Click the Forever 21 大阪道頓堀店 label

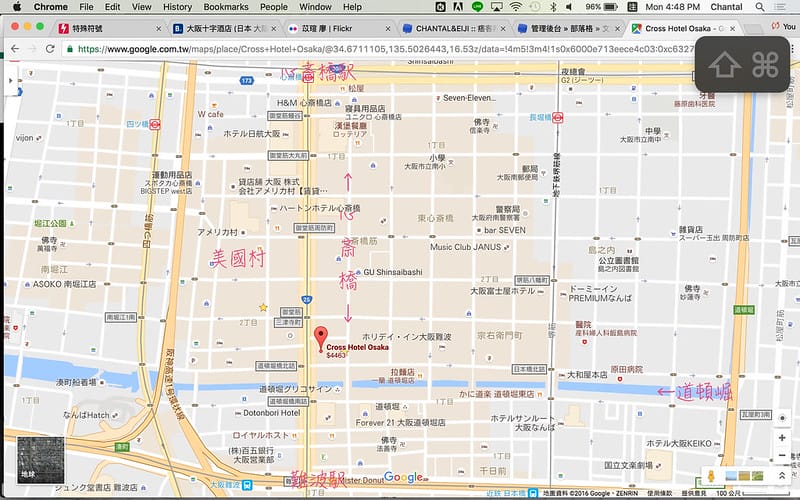coord(401,422)
